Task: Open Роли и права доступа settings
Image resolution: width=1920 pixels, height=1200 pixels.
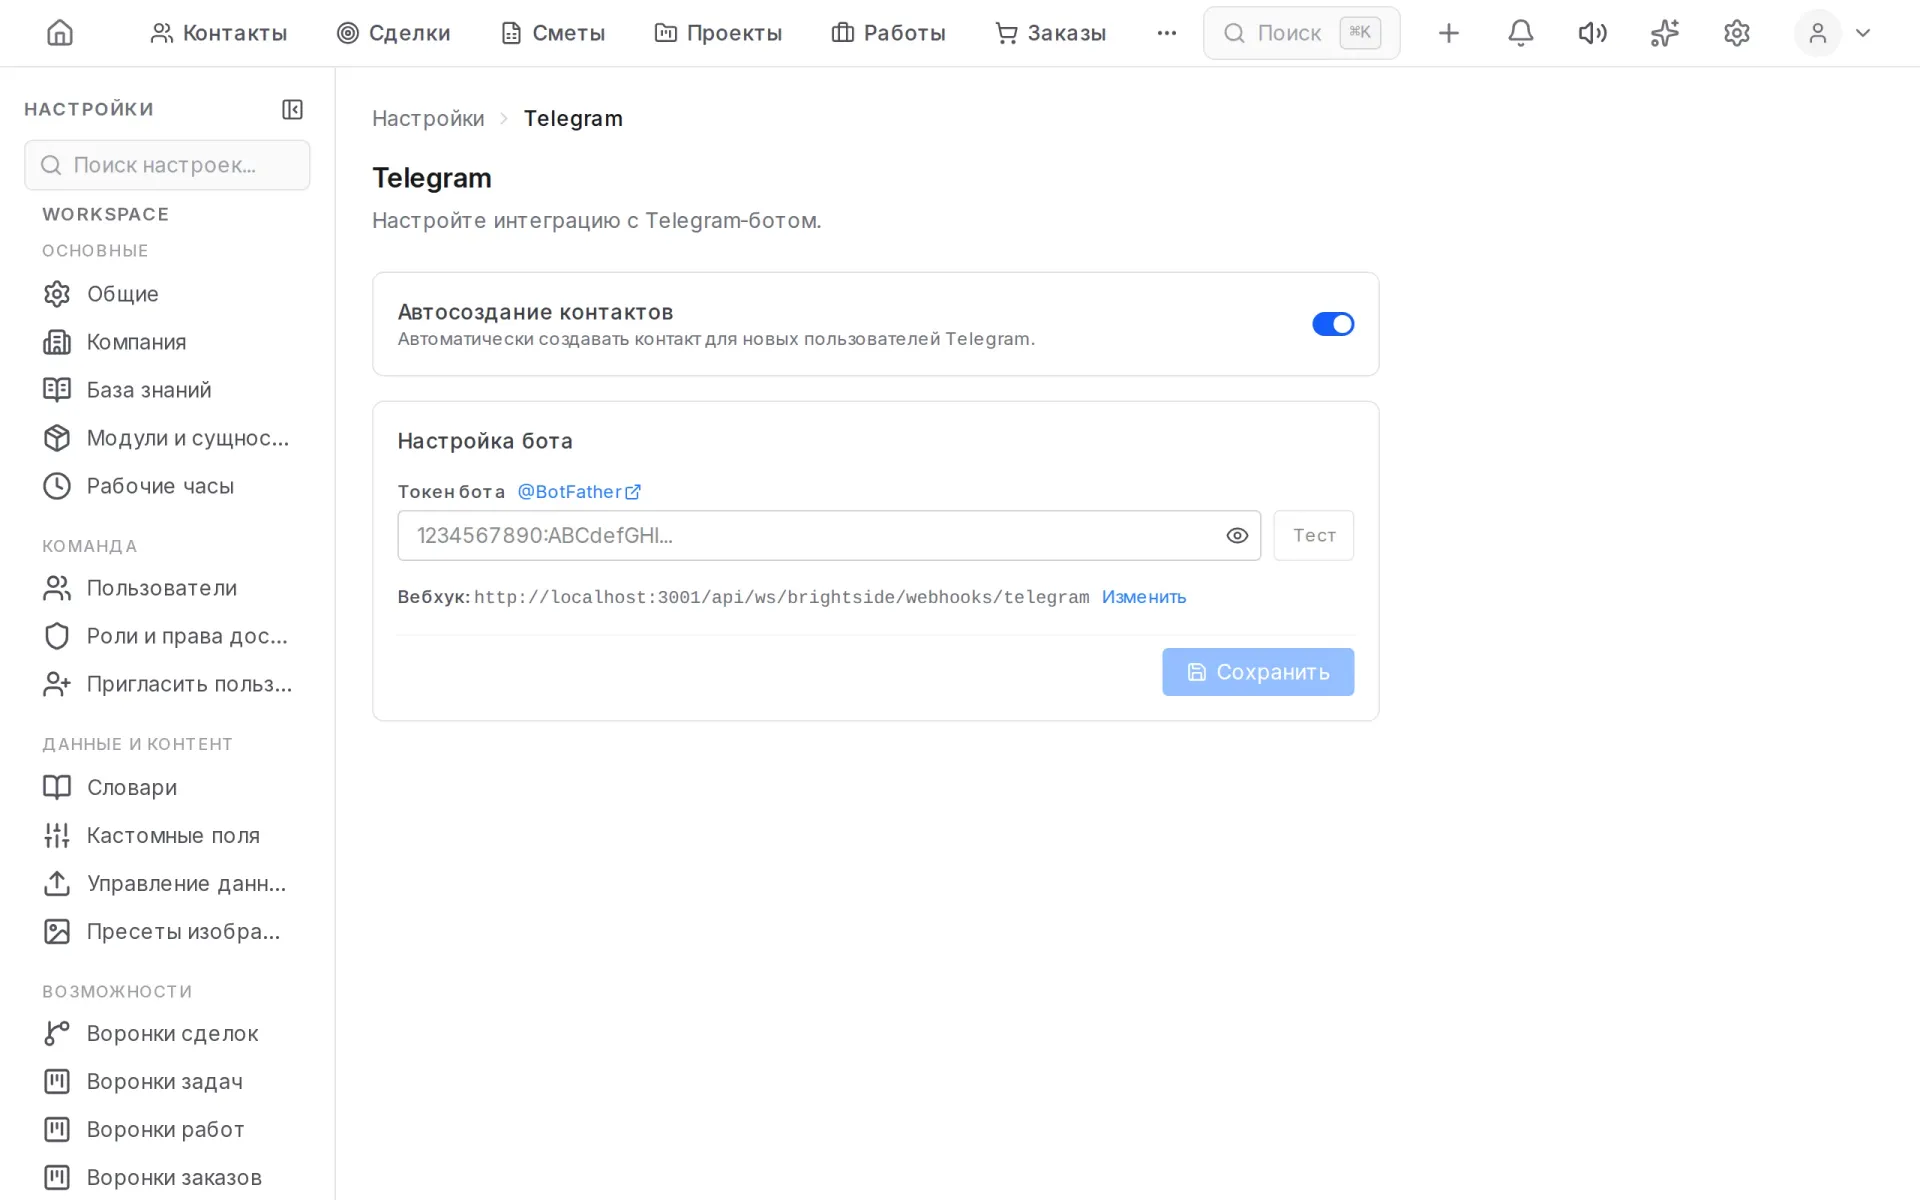Action: 167,636
